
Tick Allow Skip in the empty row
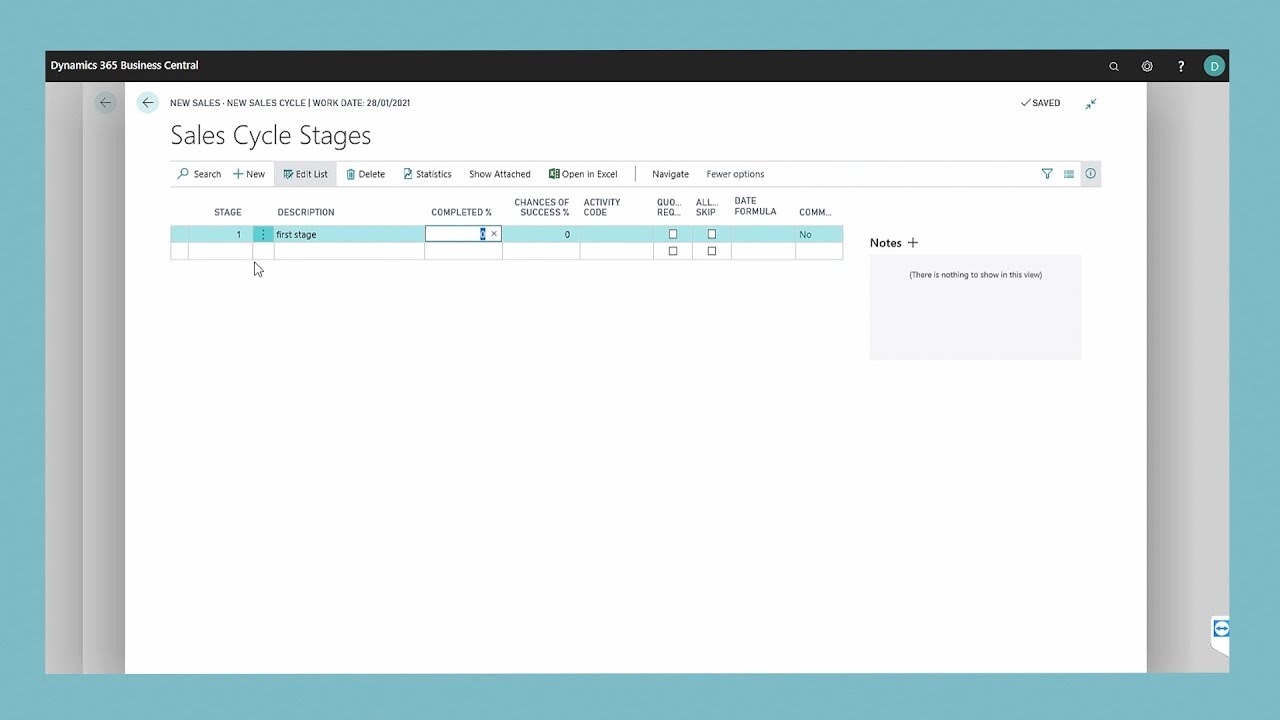[712, 251]
